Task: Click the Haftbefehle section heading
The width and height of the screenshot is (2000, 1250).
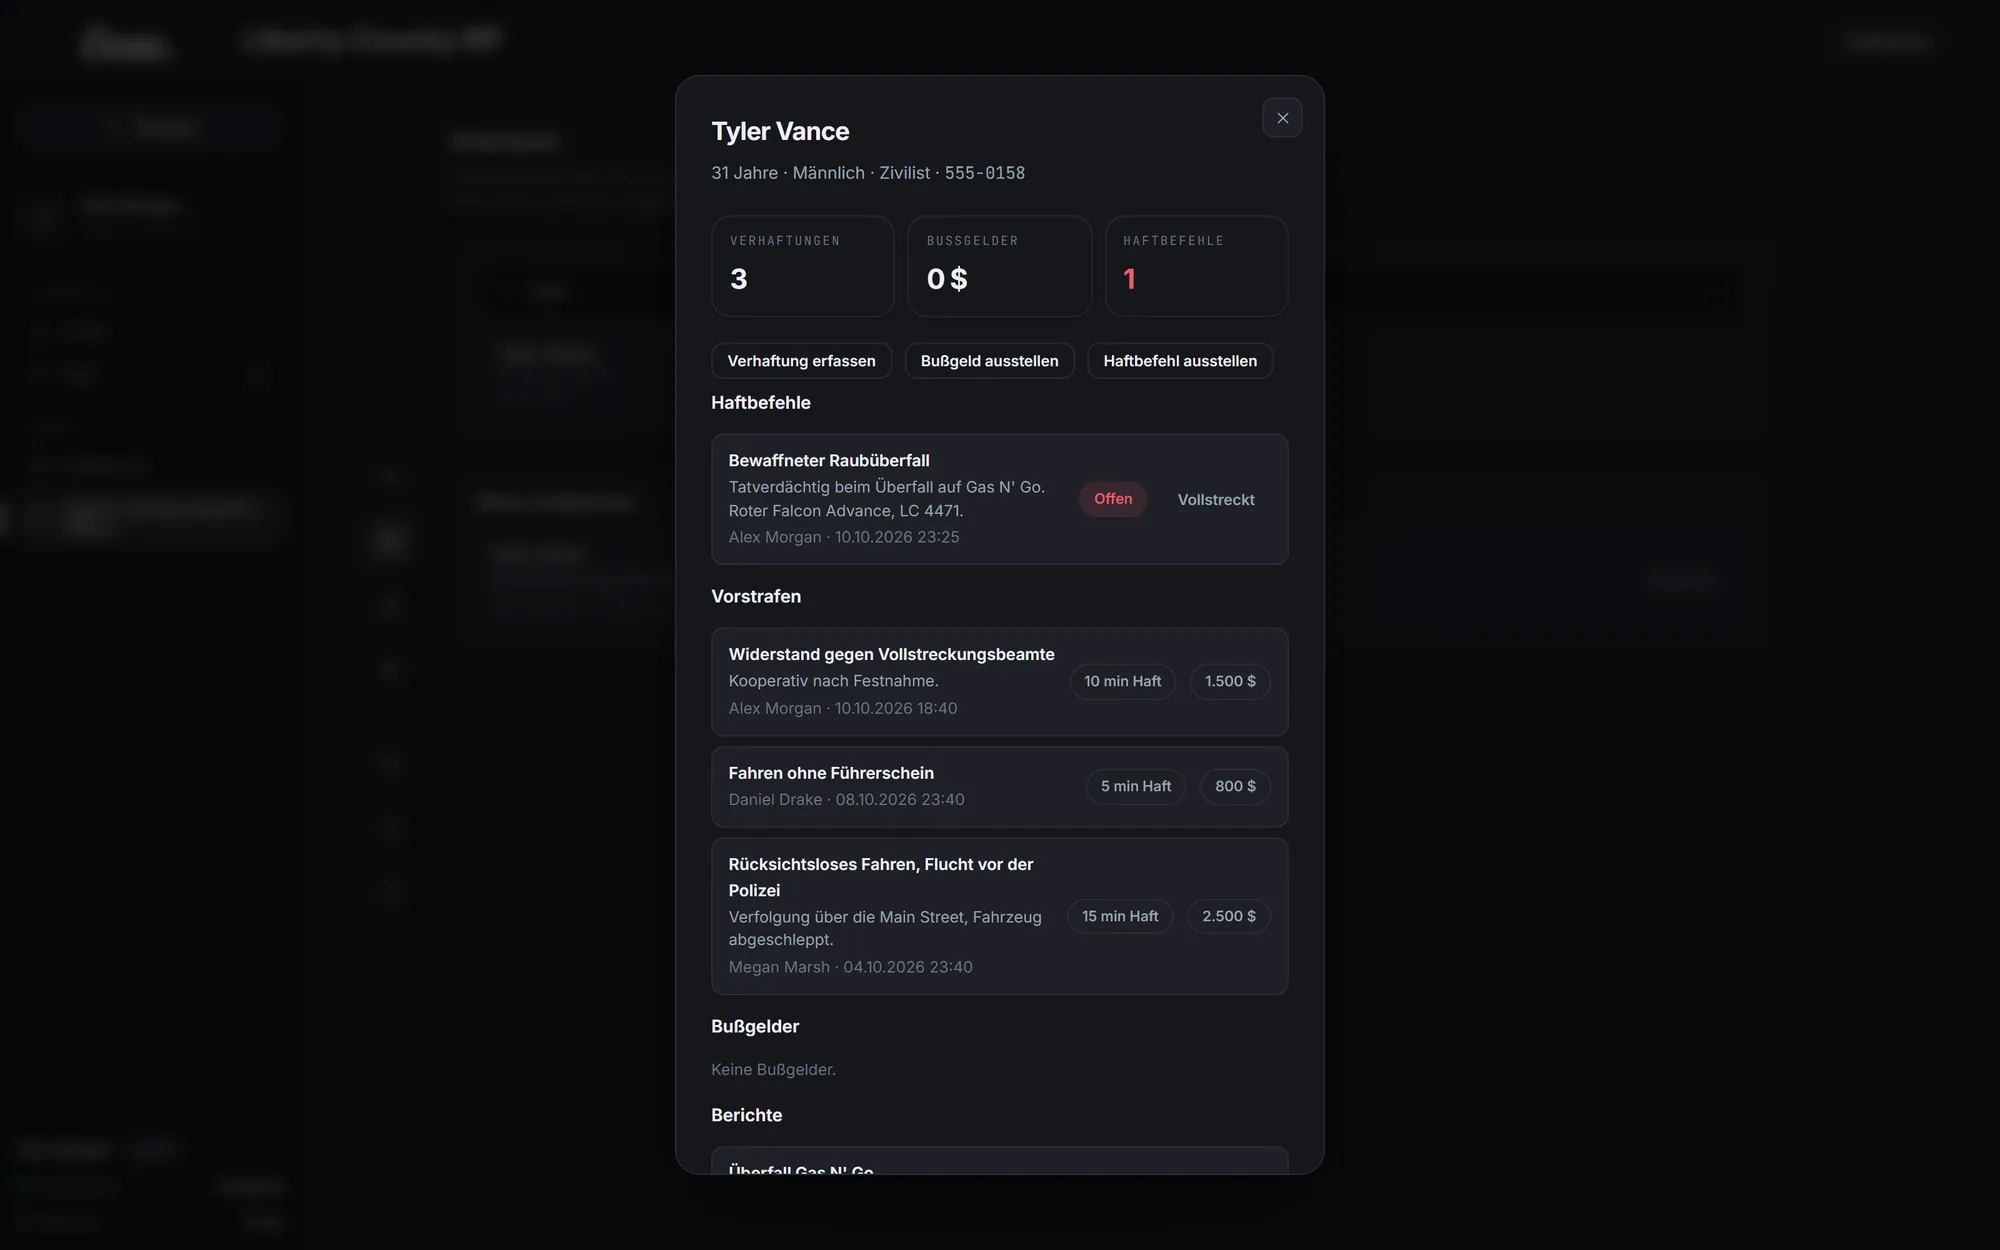Action: [x=761, y=403]
